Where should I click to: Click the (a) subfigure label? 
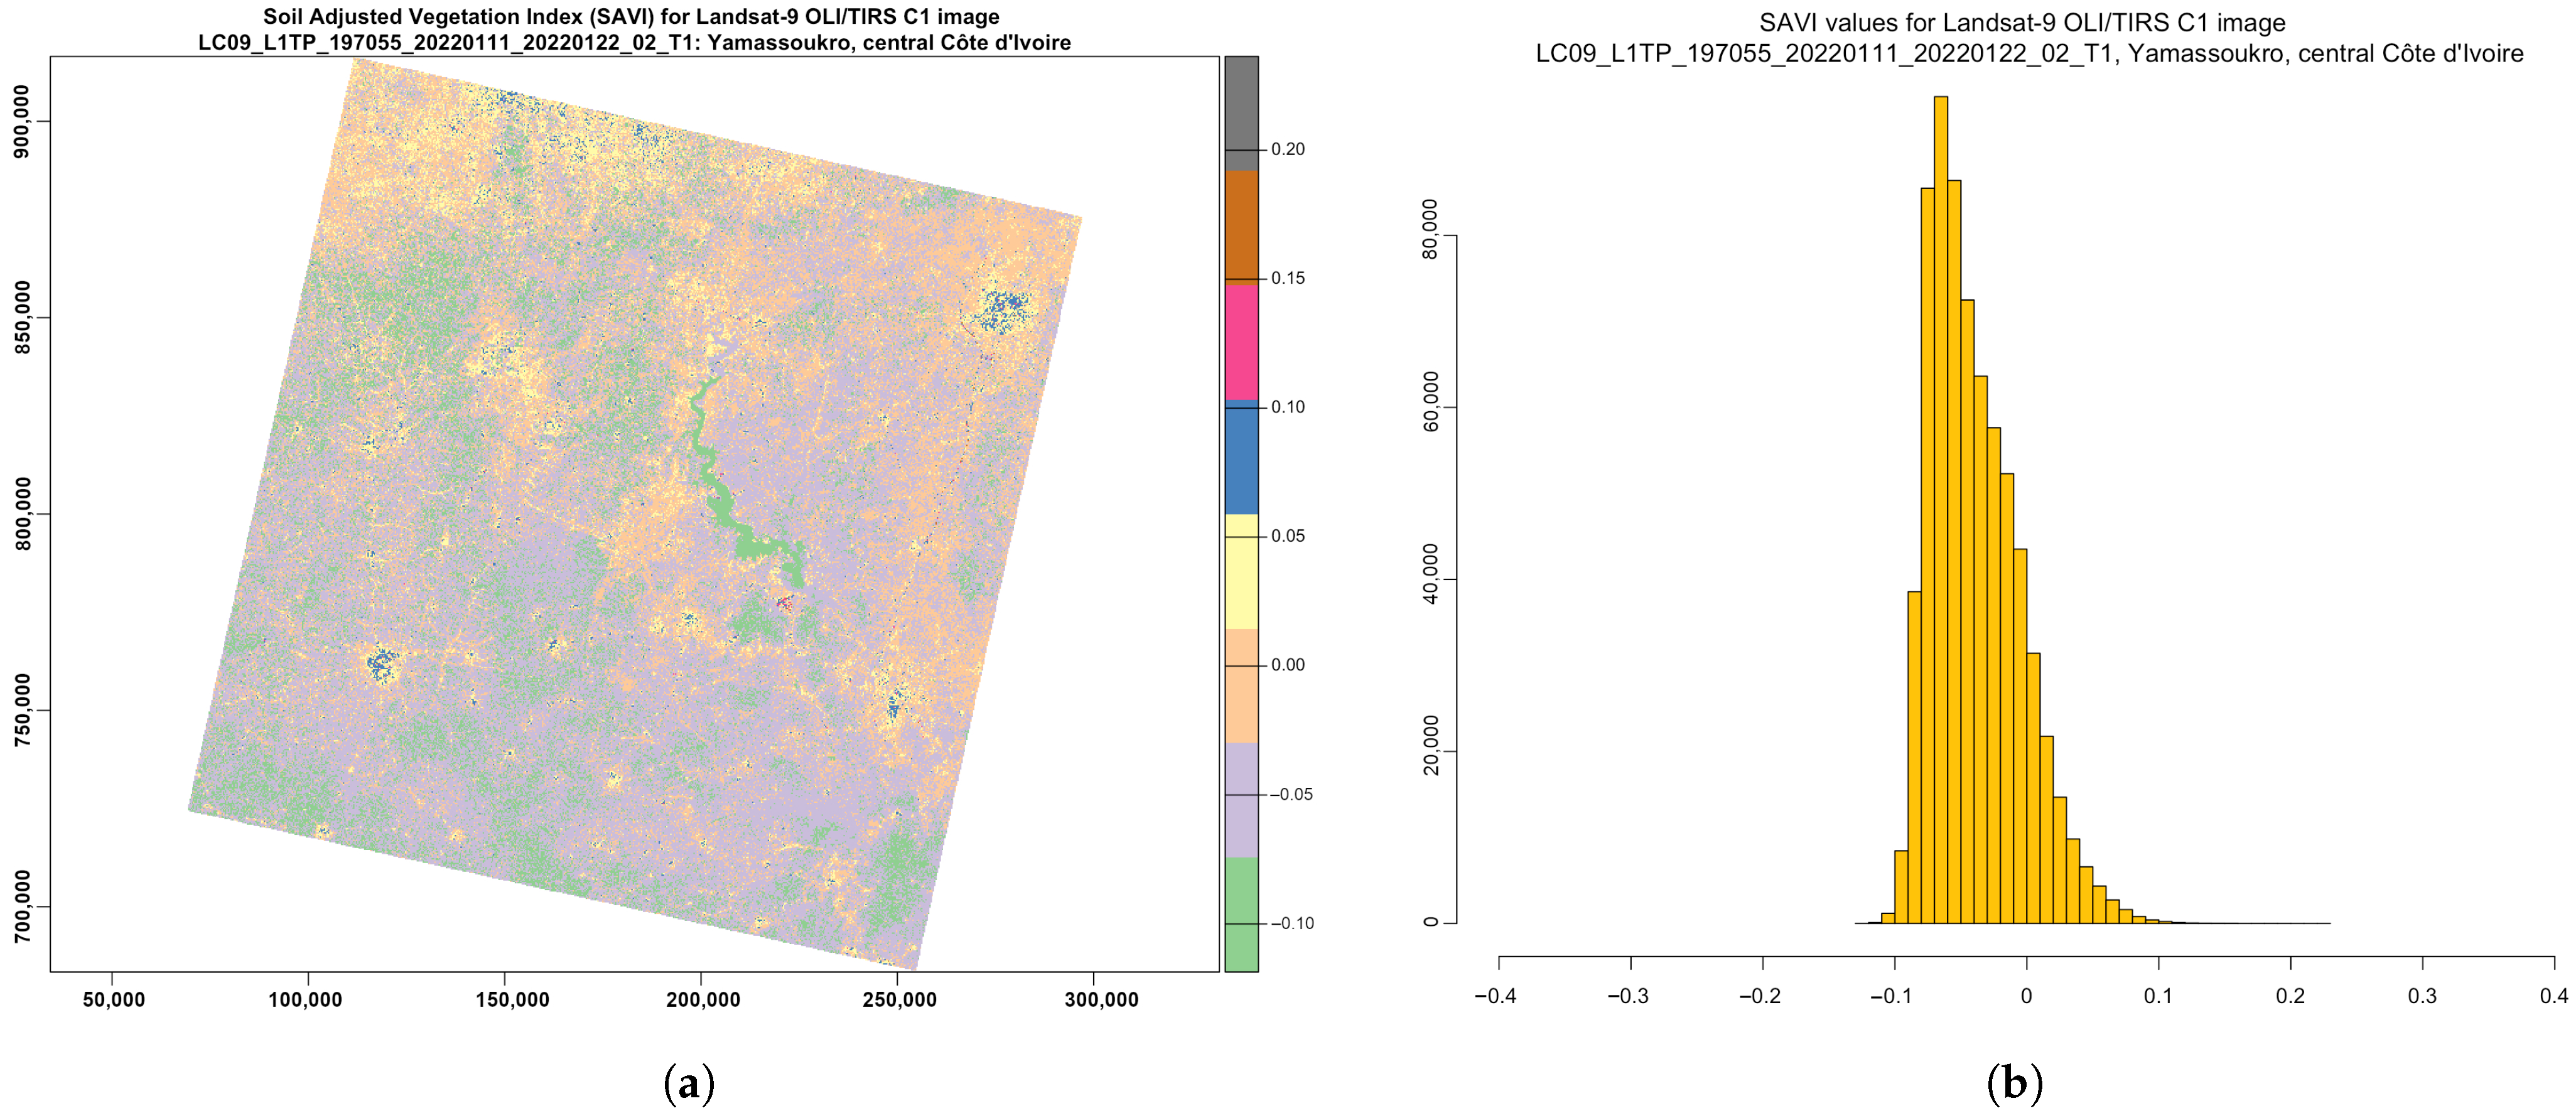[689, 1084]
